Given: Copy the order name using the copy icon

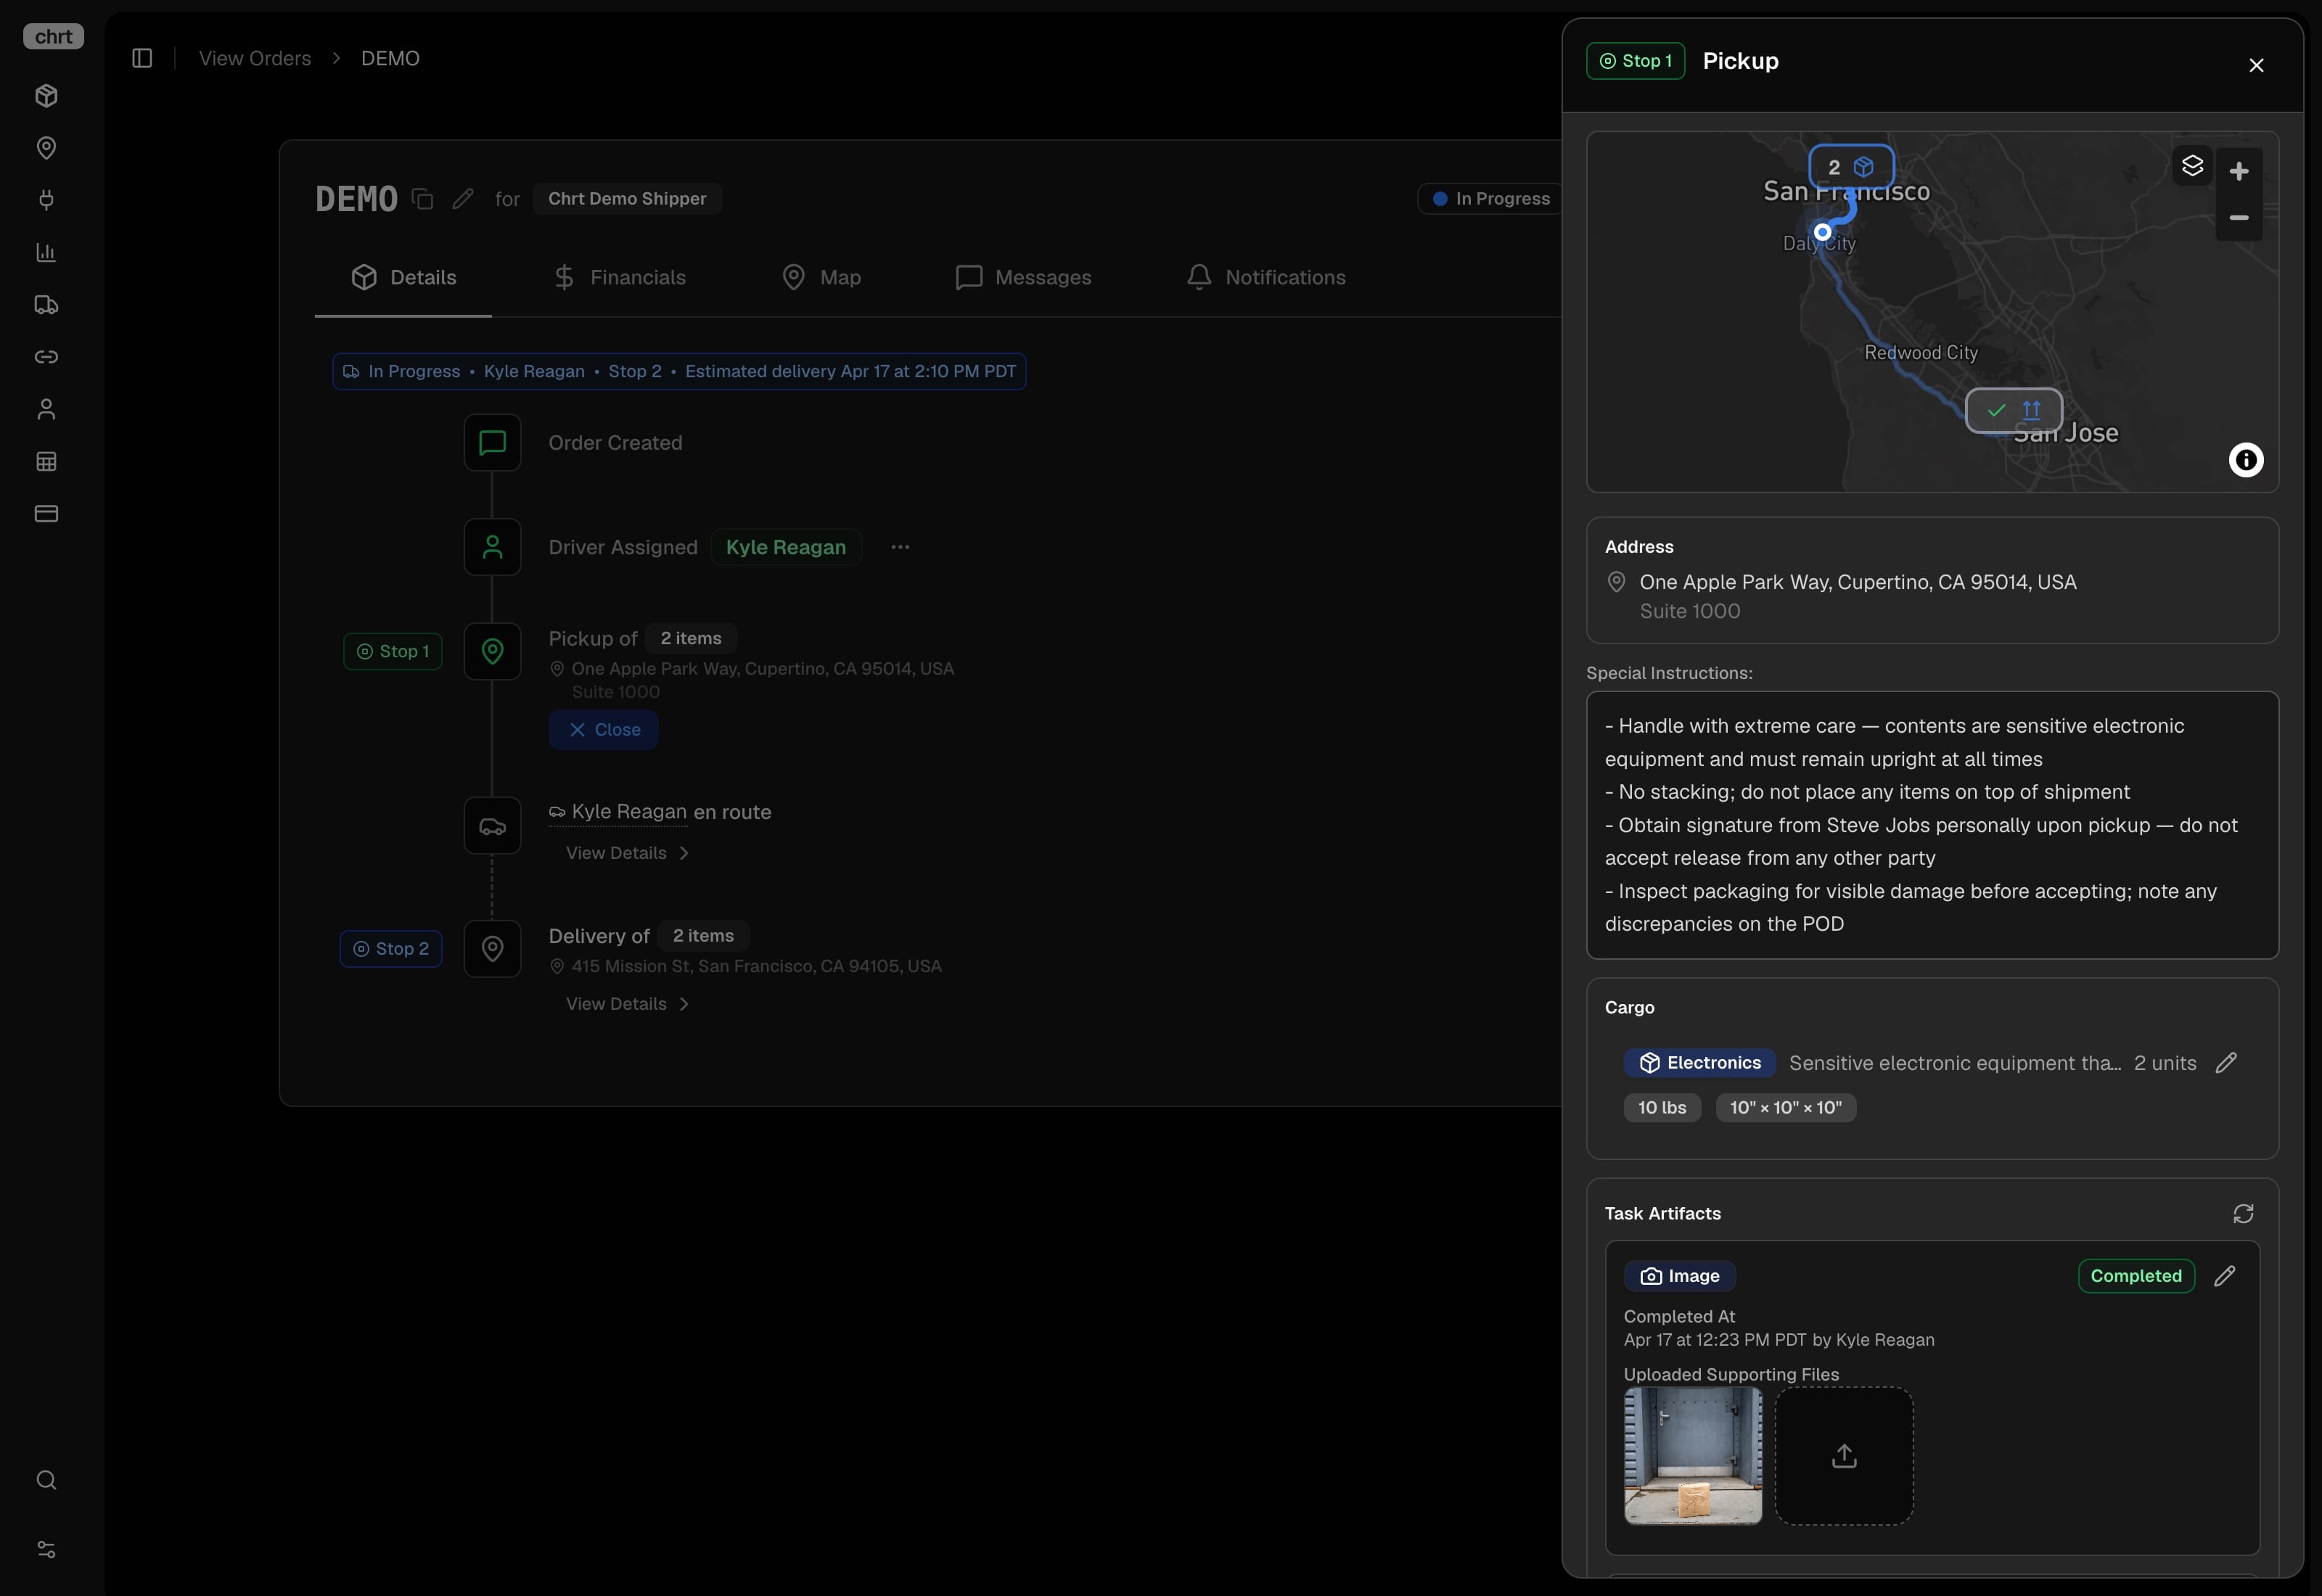Looking at the screenshot, I should [421, 198].
